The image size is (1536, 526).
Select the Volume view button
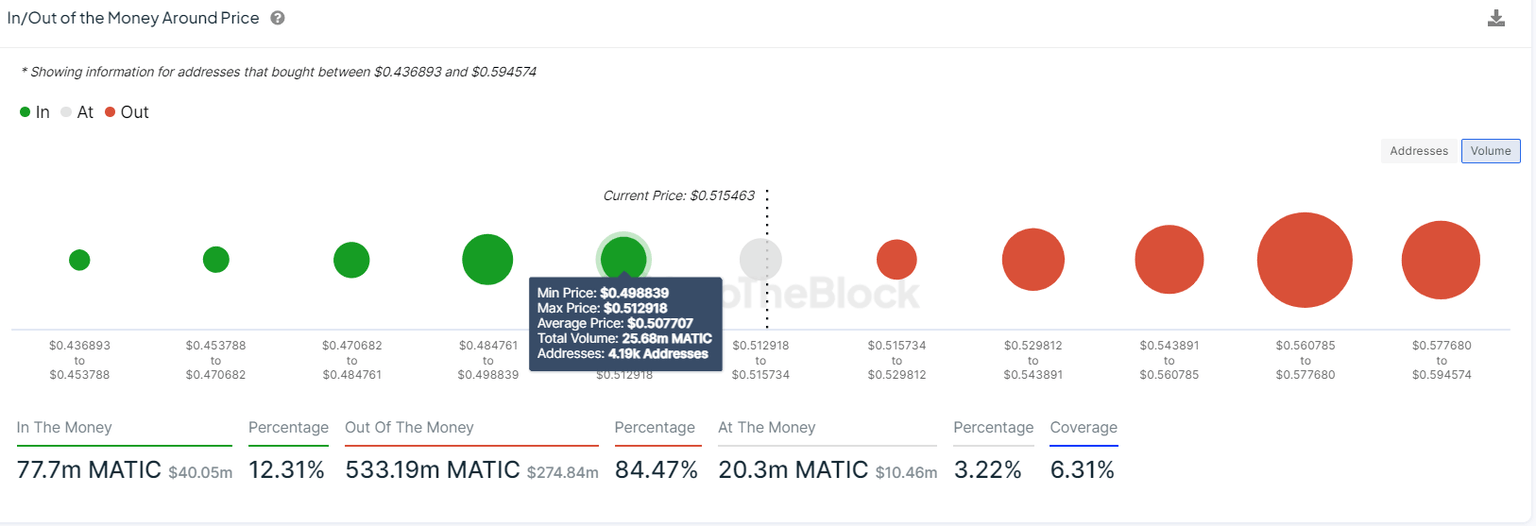tap(1490, 151)
